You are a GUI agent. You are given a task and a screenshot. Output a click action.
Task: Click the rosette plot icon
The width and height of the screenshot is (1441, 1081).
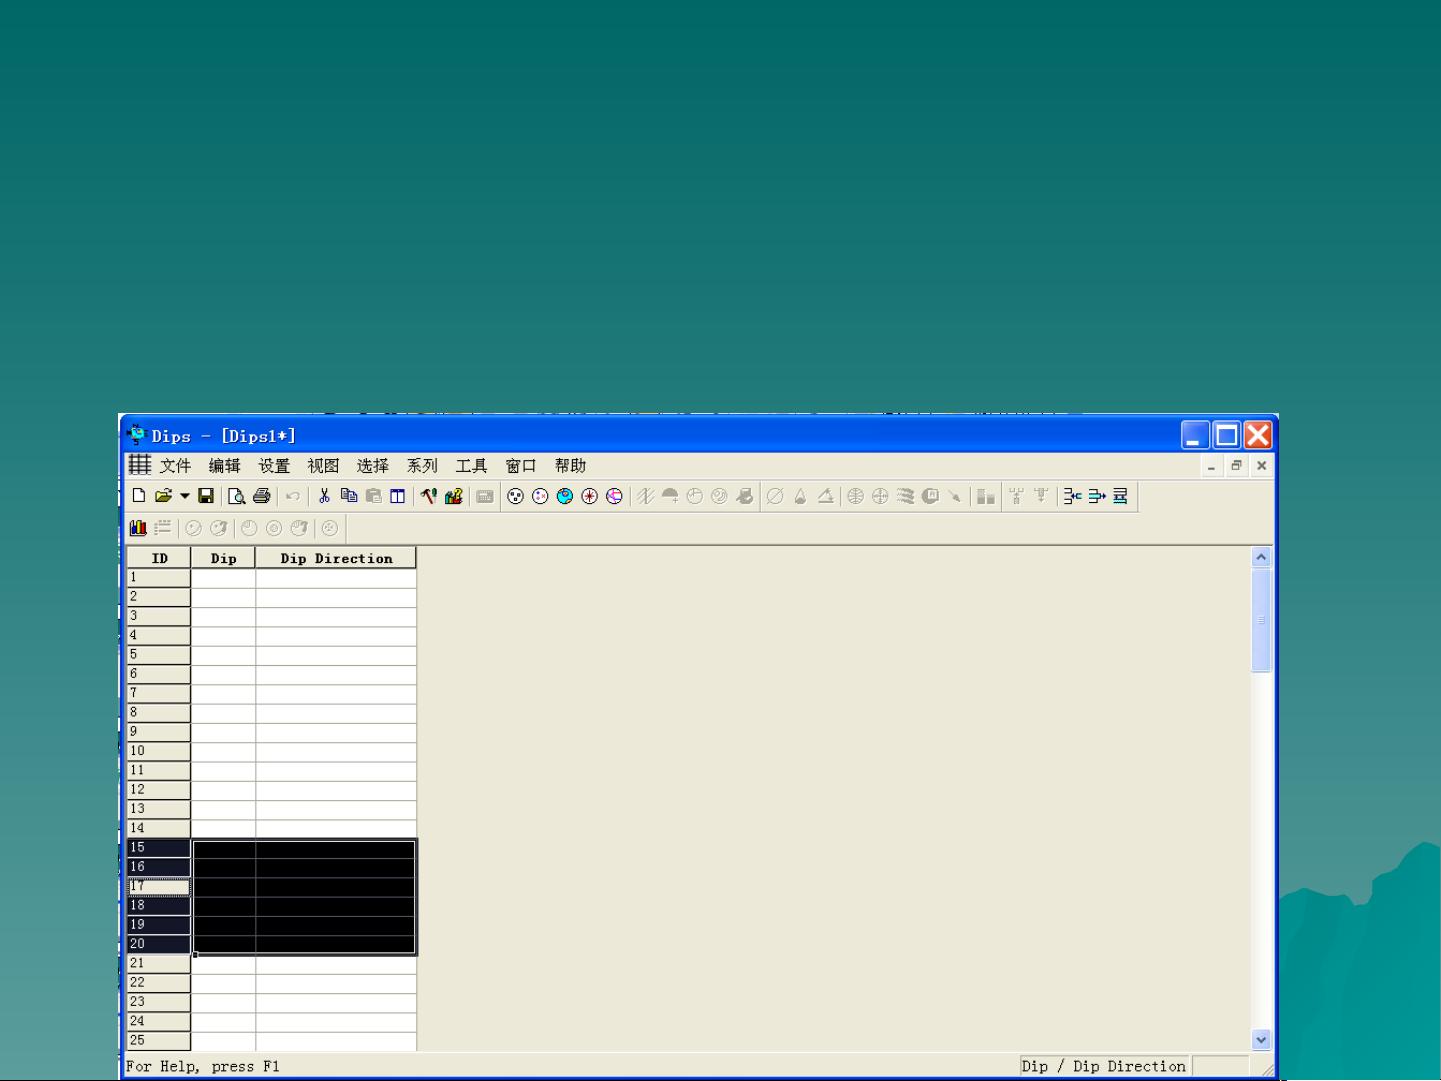(590, 496)
